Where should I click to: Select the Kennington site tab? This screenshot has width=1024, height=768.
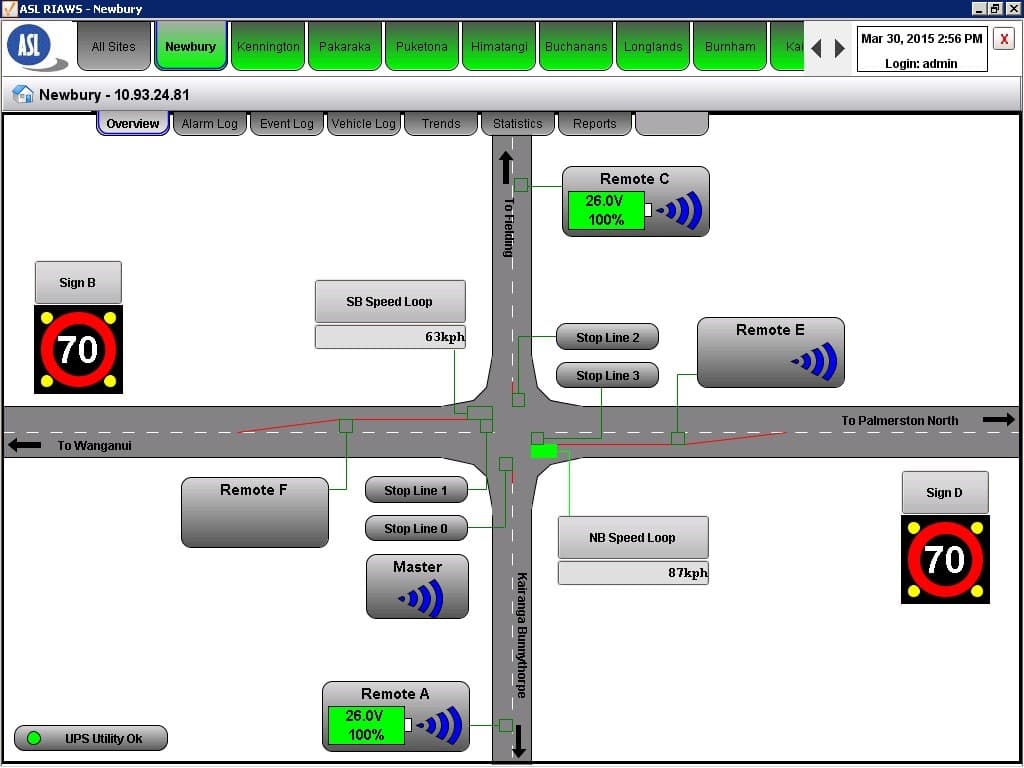click(268, 47)
